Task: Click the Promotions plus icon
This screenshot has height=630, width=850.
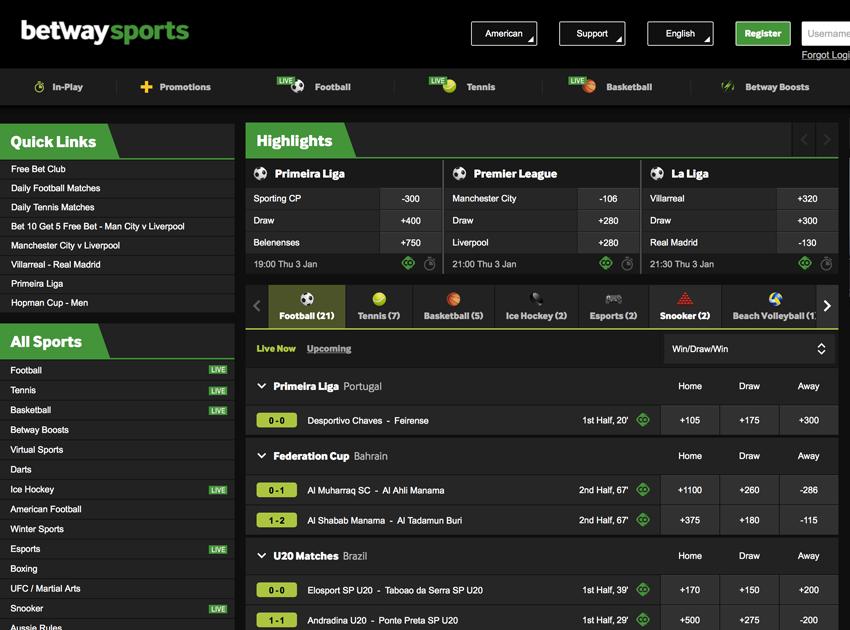Action: click(x=146, y=87)
